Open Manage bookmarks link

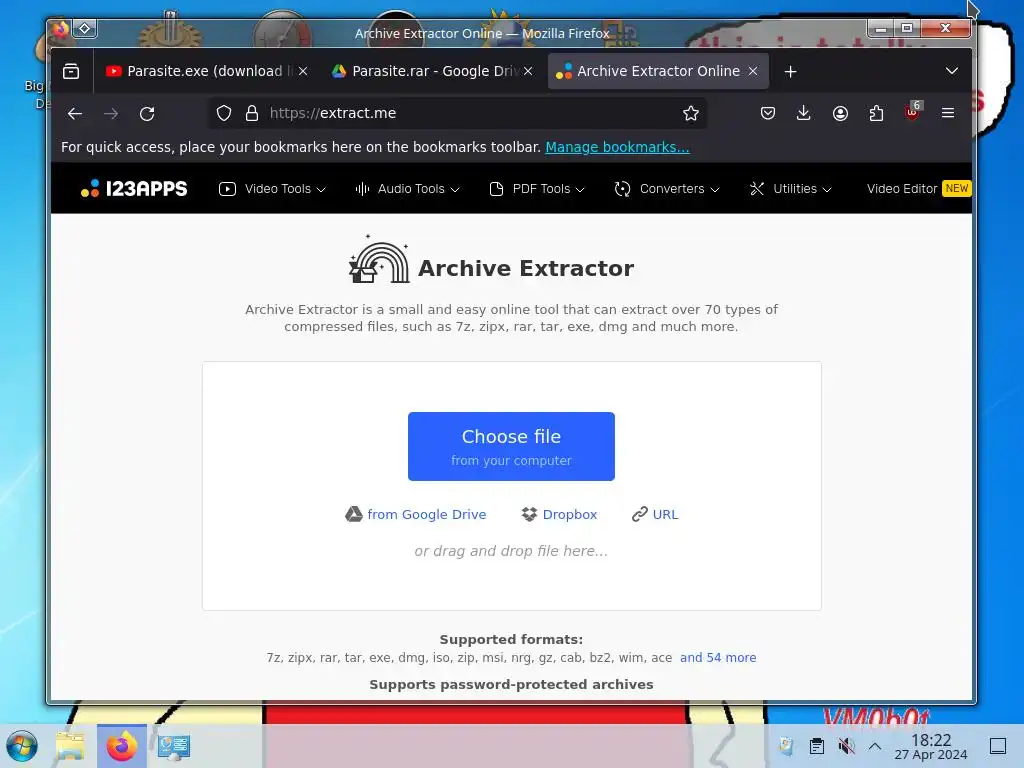coord(617,147)
